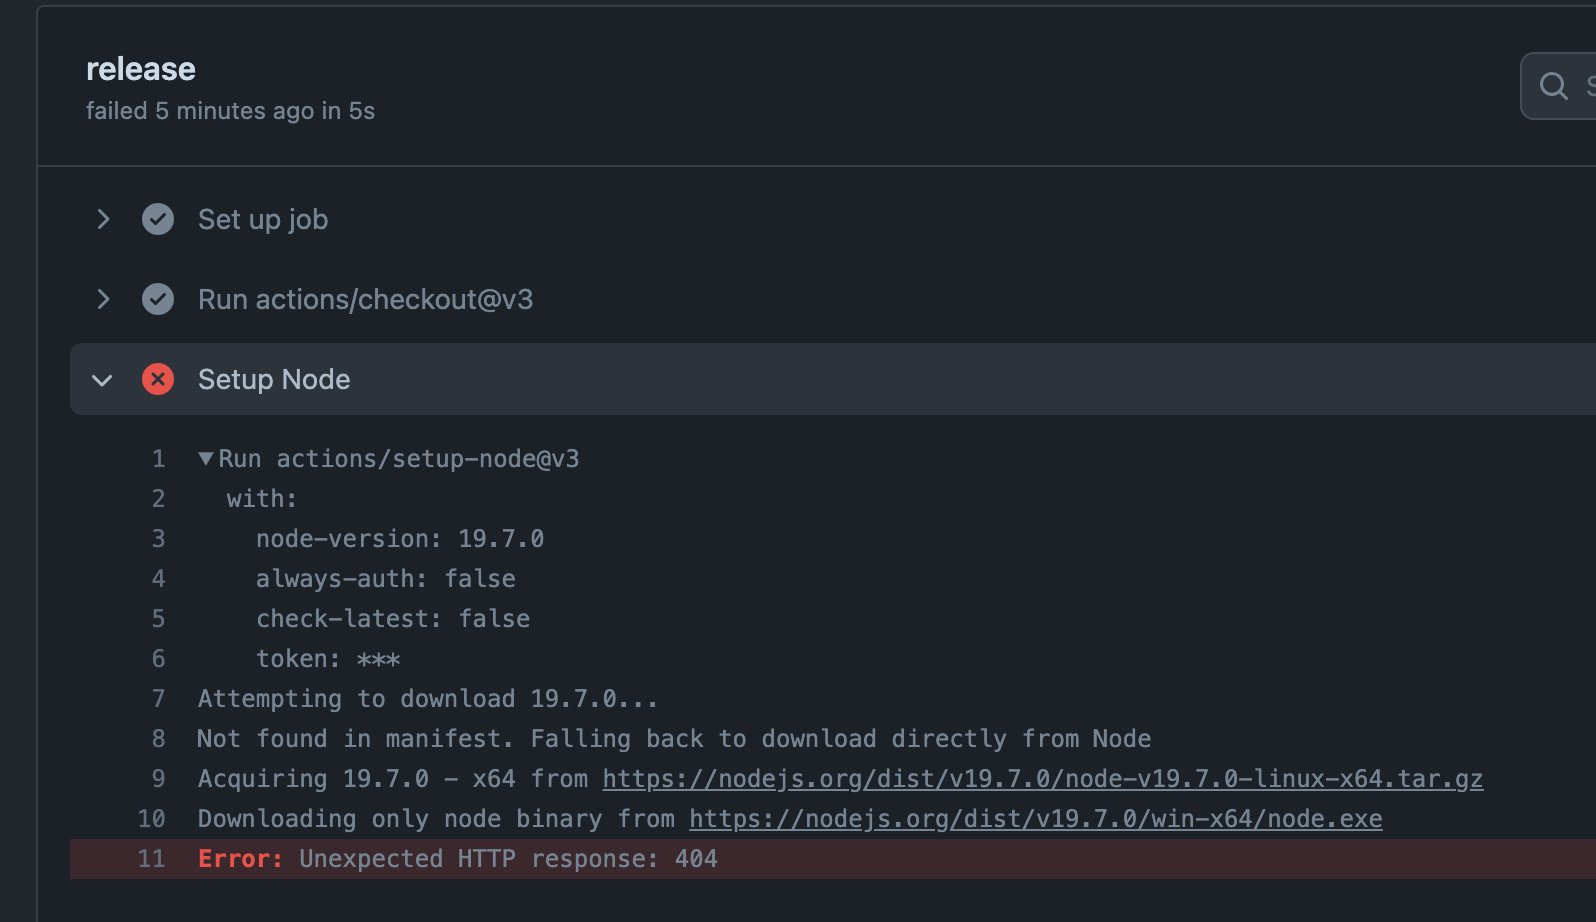This screenshot has width=1596, height=922.
Task: Click log line number 10
Action: point(152,819)
